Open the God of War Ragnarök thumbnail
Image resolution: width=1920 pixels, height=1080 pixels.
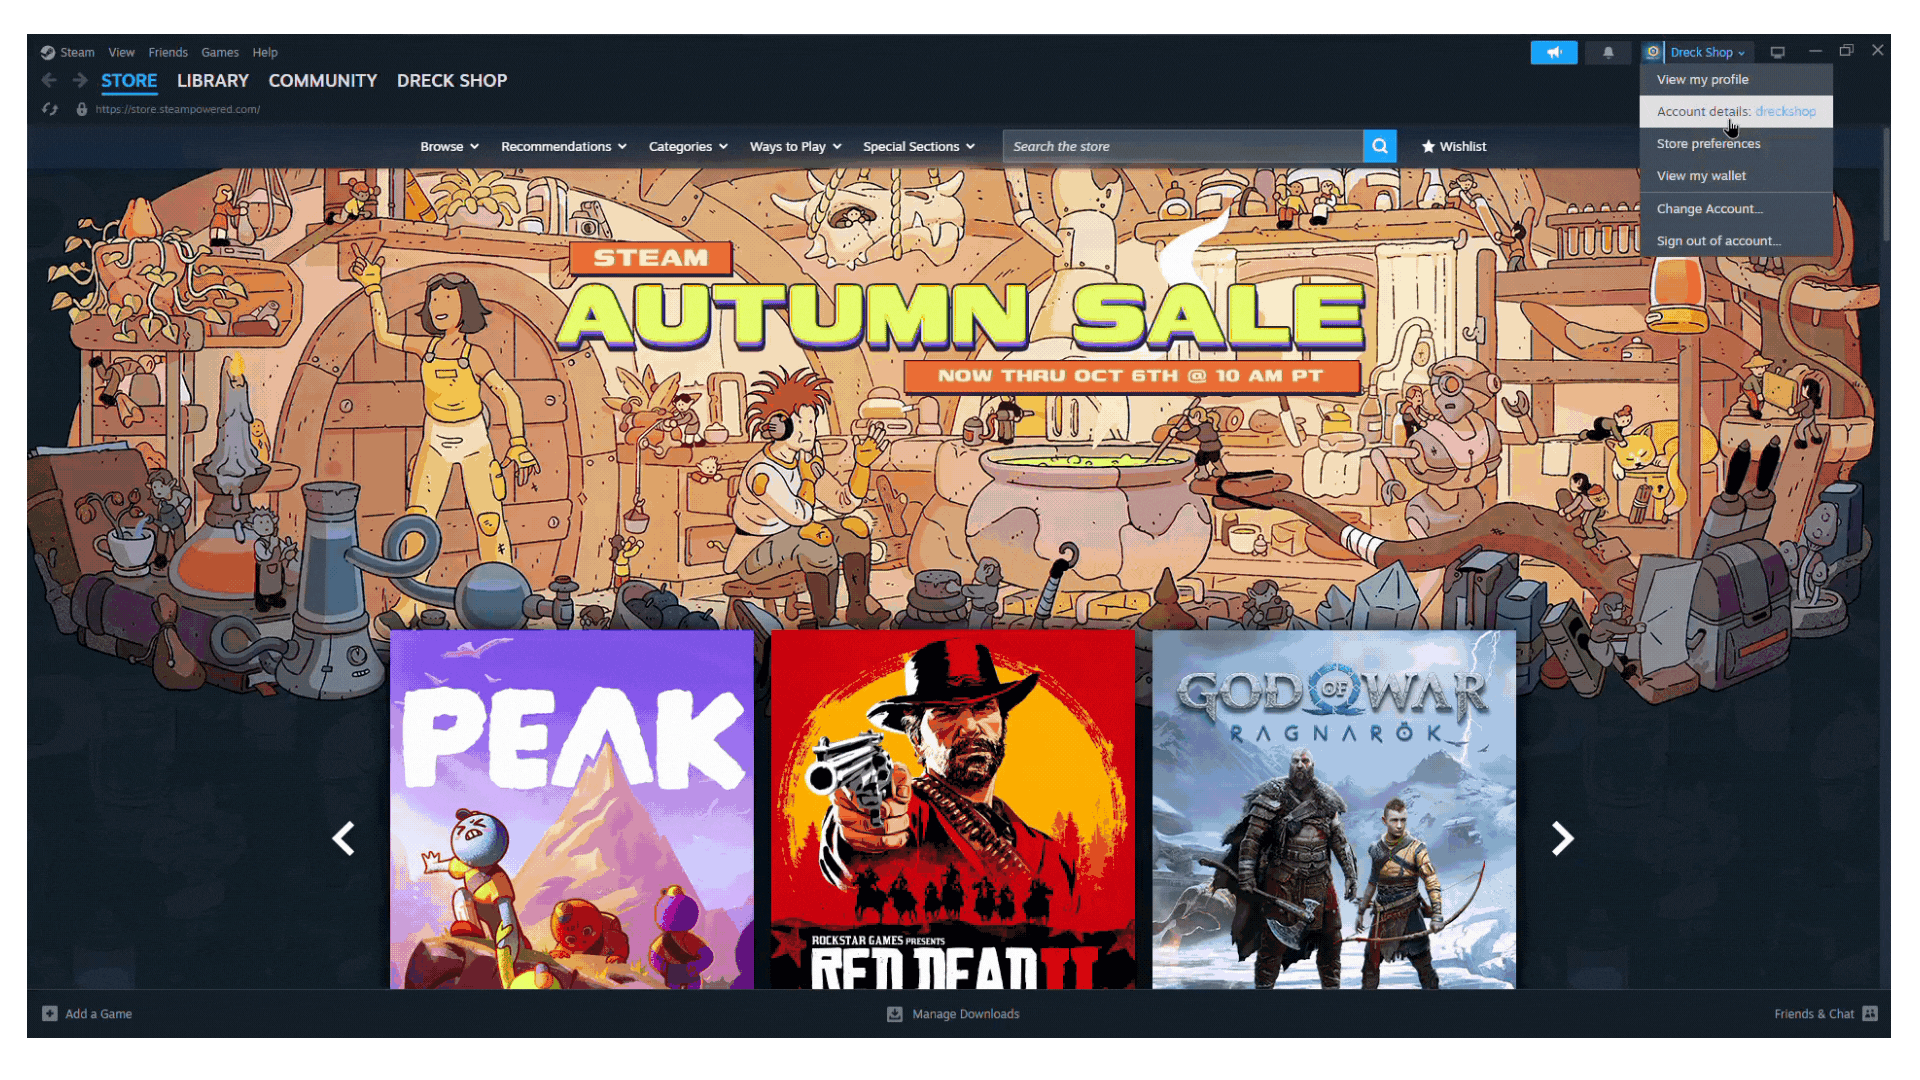pos(1333,810)
